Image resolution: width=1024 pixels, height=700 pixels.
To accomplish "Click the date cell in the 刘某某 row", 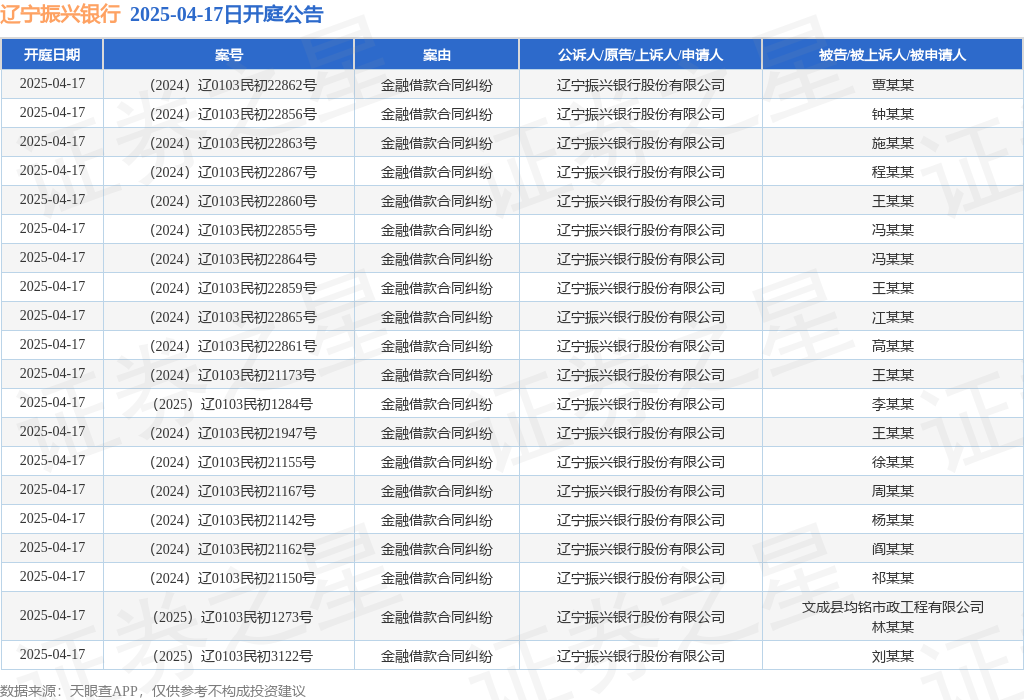I will click(x=52, y=654).
